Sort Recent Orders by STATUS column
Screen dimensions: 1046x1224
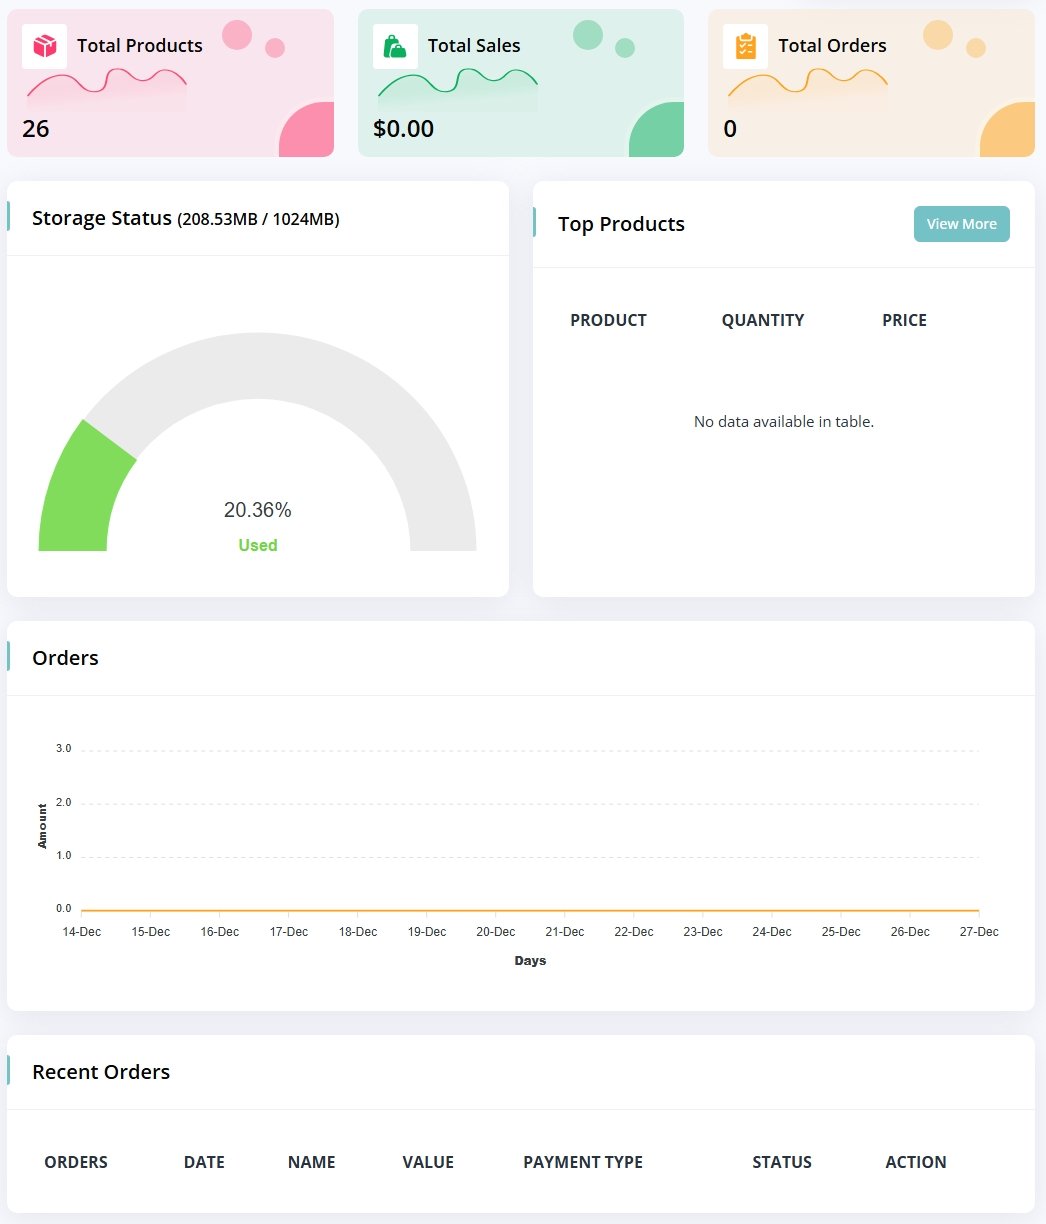point(782,1162)
